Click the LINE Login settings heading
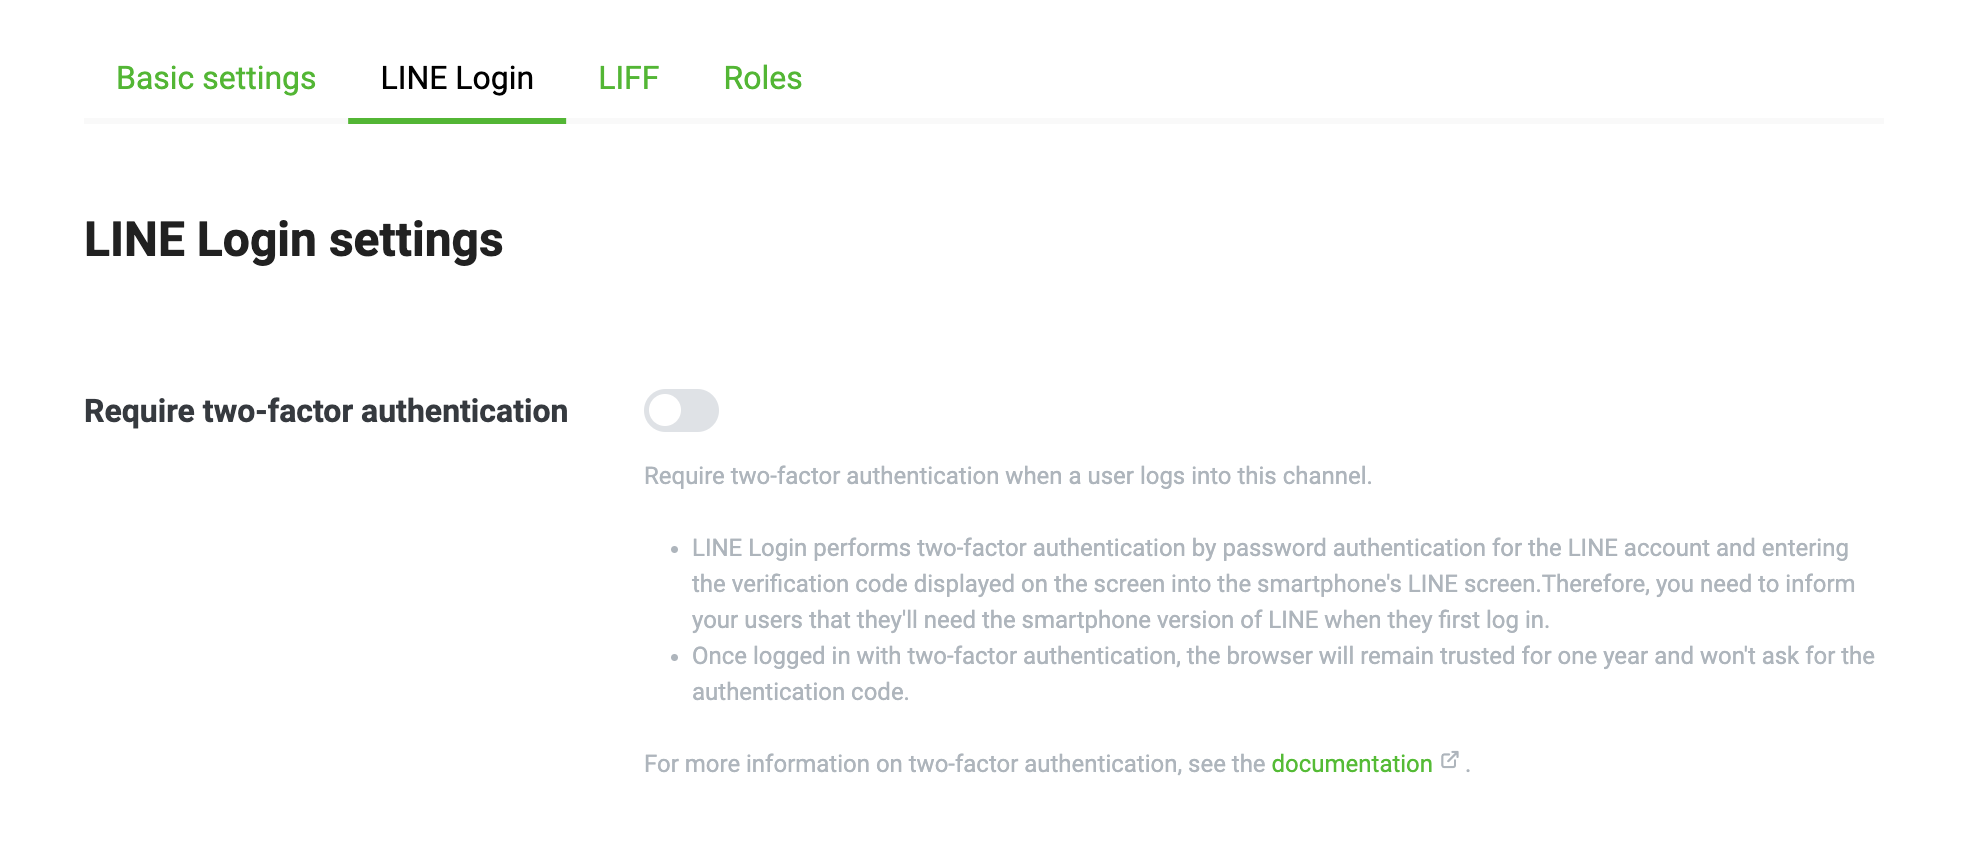 (294, 239)
